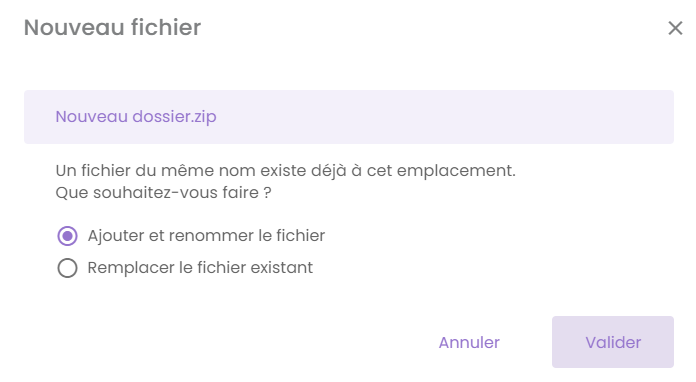The image size is (696, 382).
Task: Click the Annuler link
Action: click(469, 342)
